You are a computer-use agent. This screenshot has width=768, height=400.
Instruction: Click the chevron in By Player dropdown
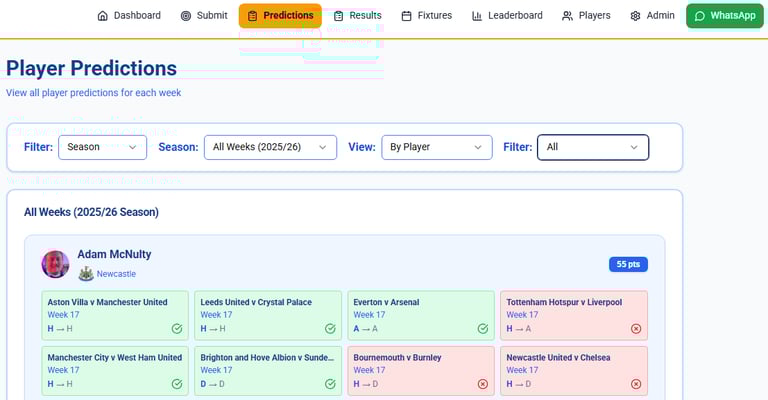click(478, 147)
